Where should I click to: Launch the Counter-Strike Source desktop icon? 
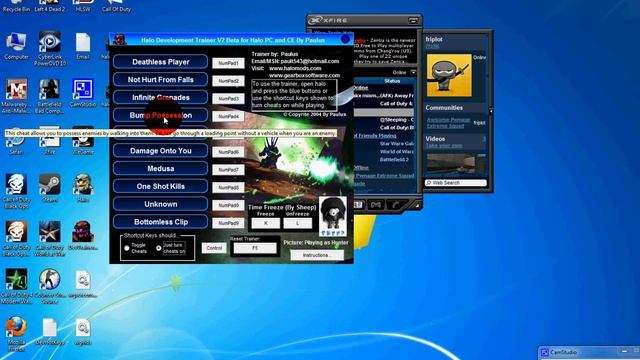tap(49, 286)
